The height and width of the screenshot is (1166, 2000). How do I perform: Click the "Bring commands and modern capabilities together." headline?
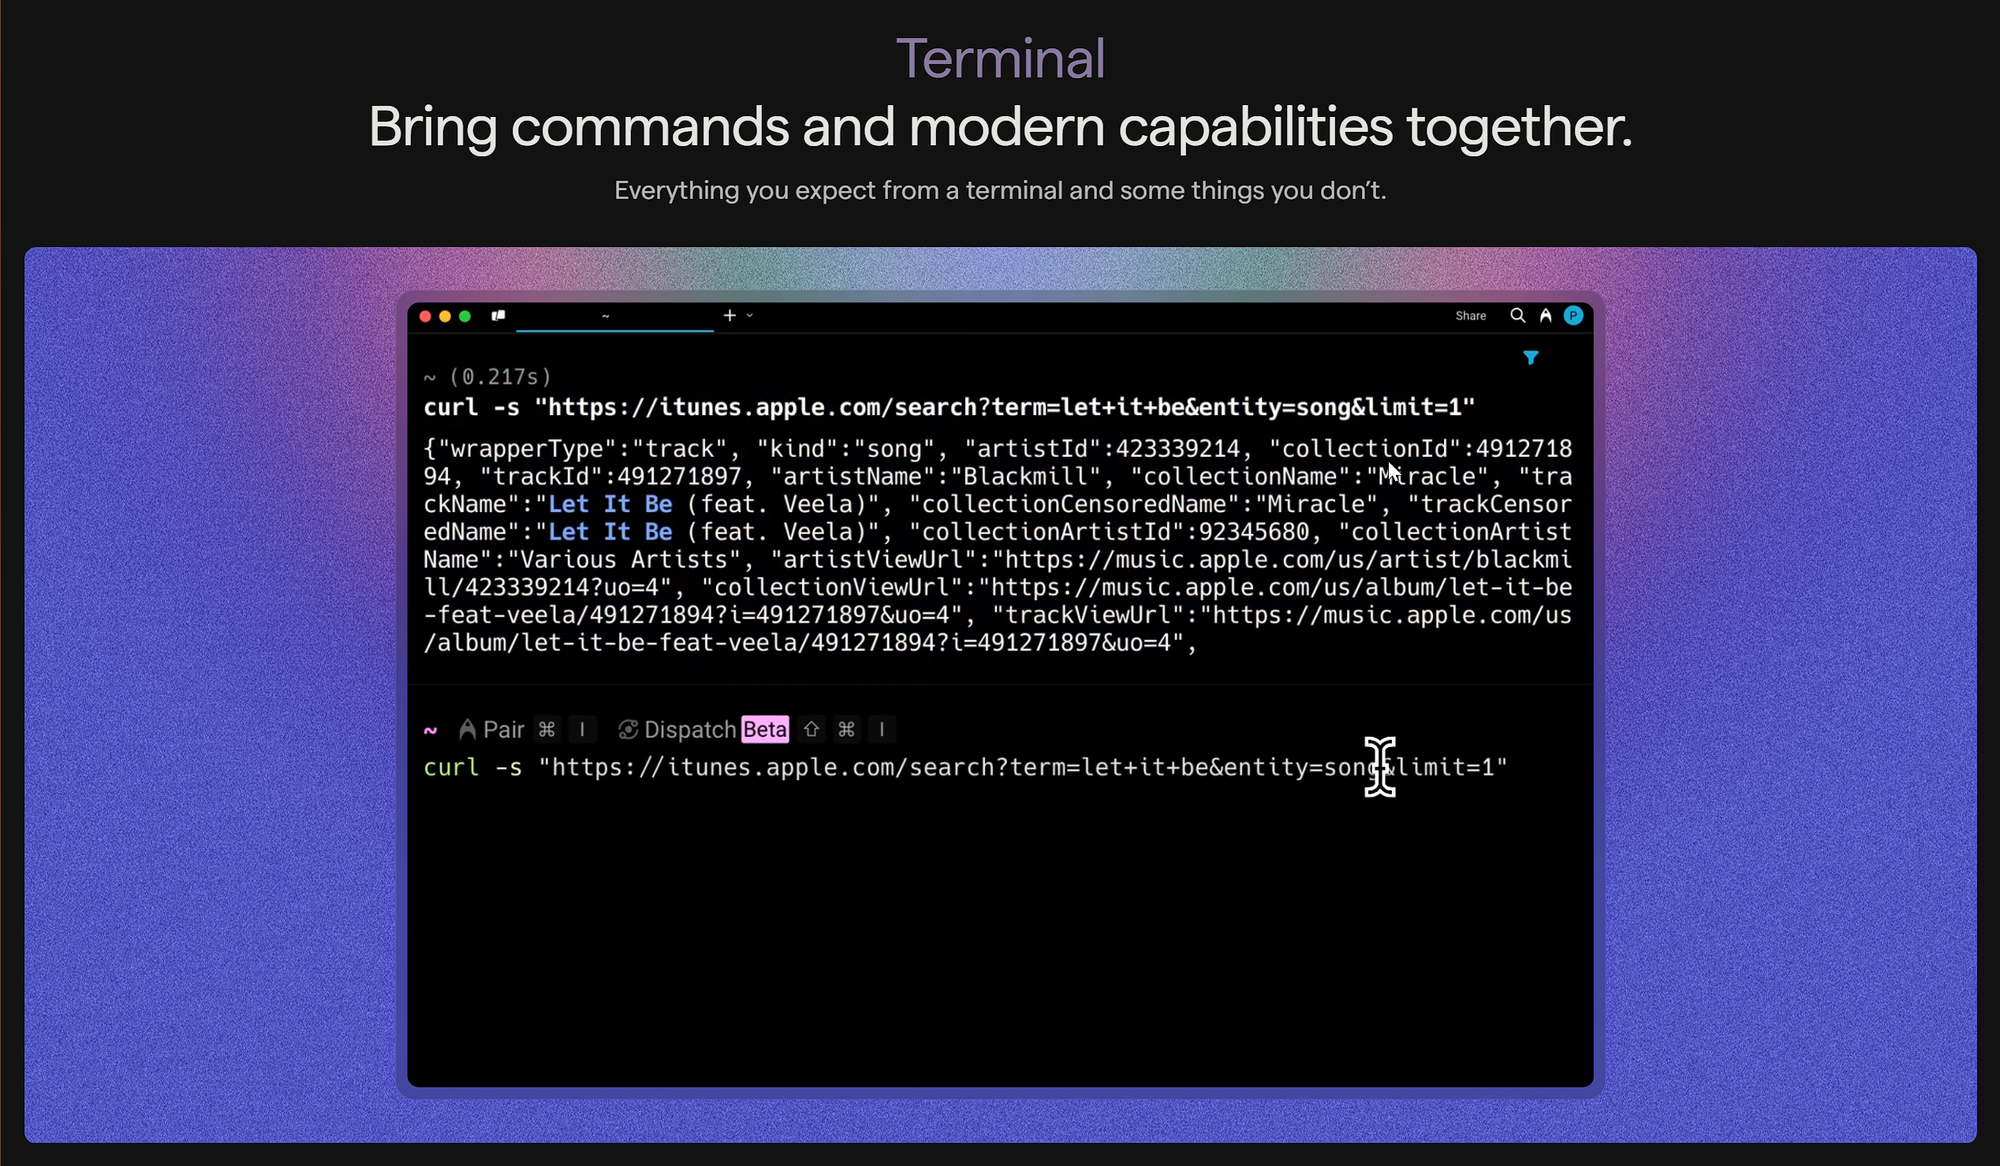click(x=1000, y=127)
